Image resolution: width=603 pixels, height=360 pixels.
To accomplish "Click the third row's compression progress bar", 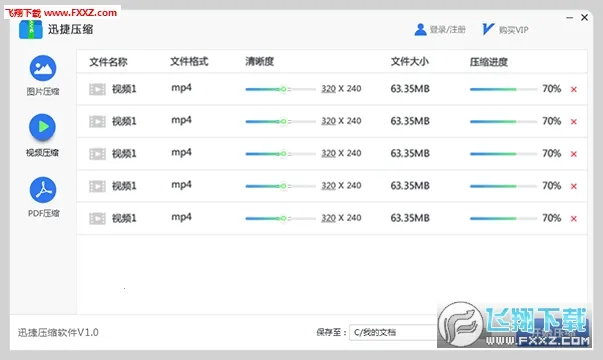I will coord(503,154).
